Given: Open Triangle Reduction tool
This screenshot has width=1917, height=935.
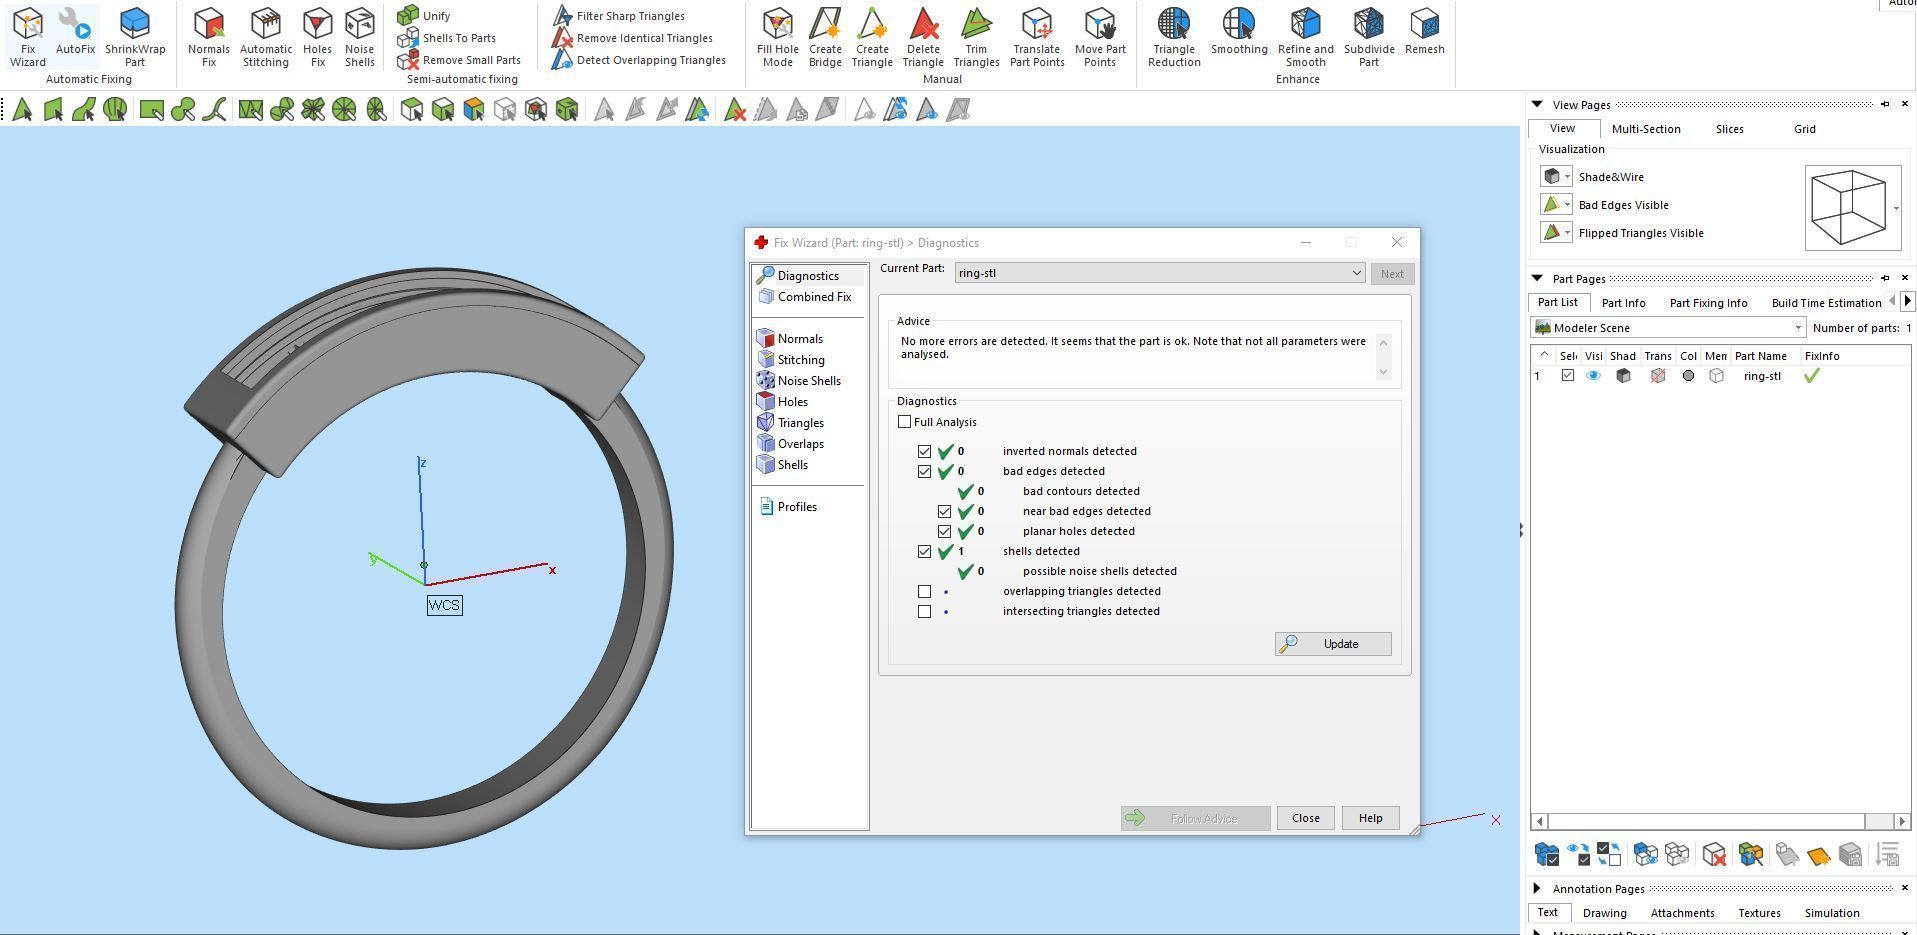Looking at the screenshot, I should point(1174,36).
